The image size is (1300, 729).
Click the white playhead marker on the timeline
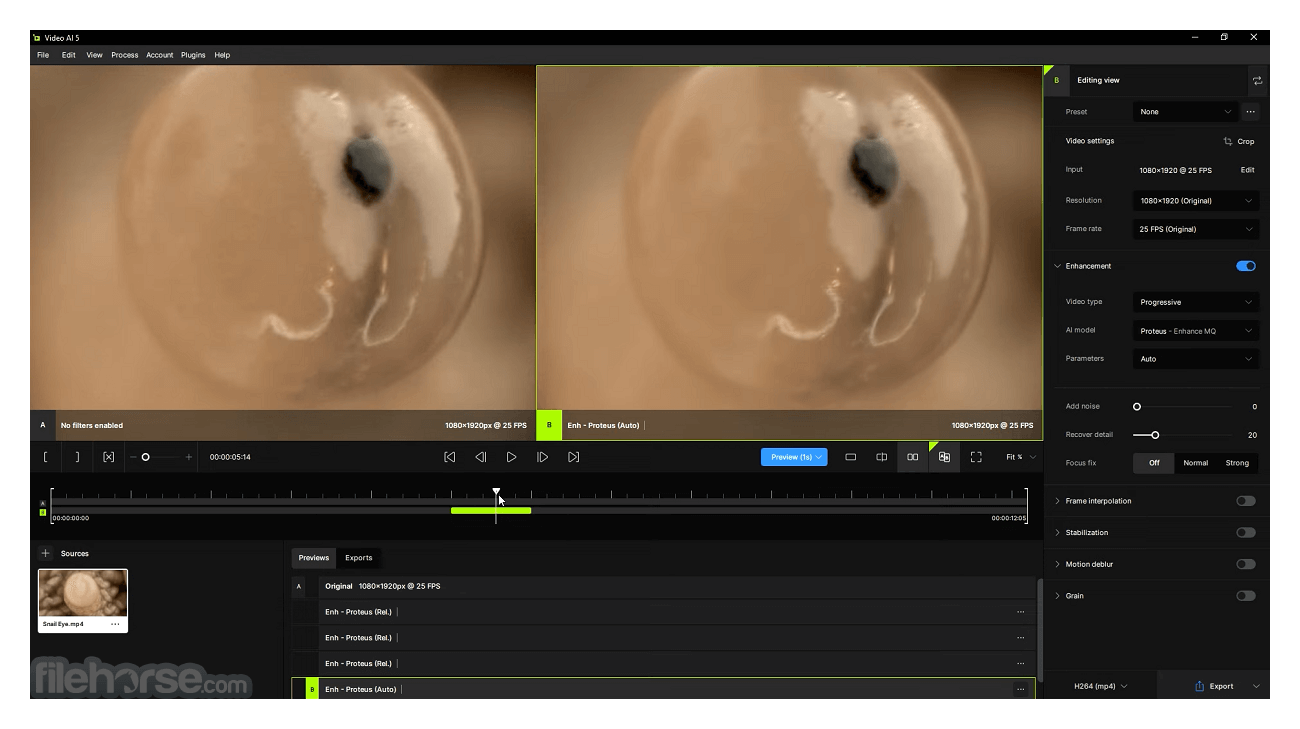coord(496,492)
